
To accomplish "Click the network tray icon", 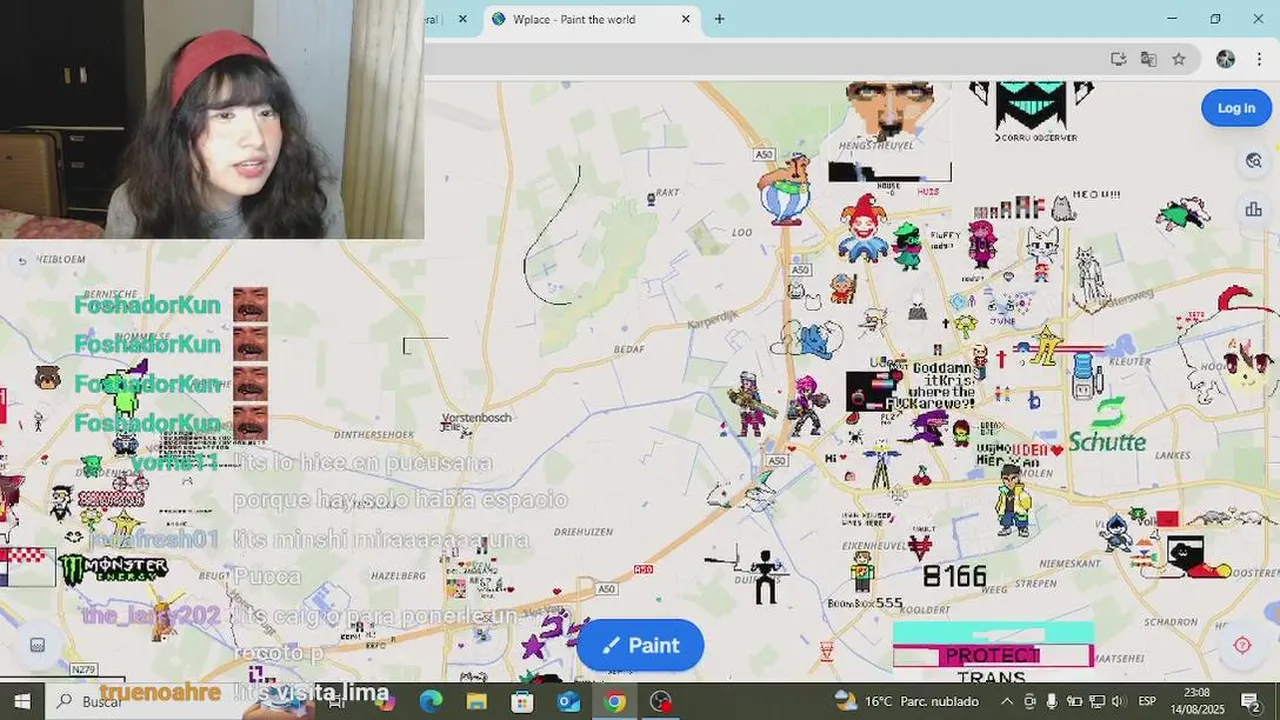I will pyautogui.click(x=1096, y=701).
